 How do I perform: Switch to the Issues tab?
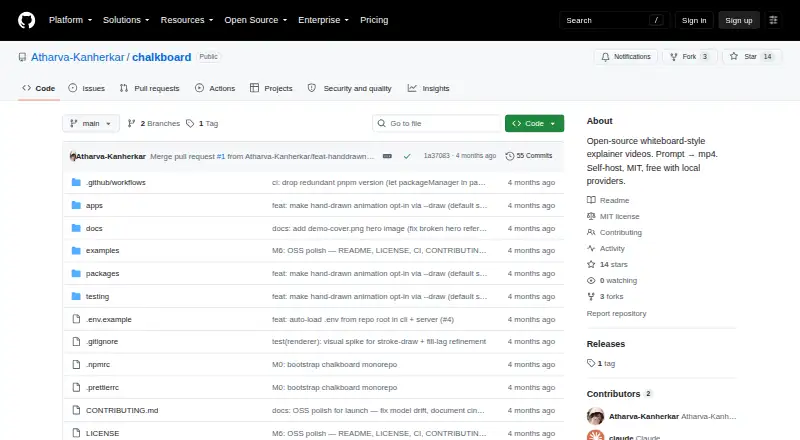tap(87, 88)
